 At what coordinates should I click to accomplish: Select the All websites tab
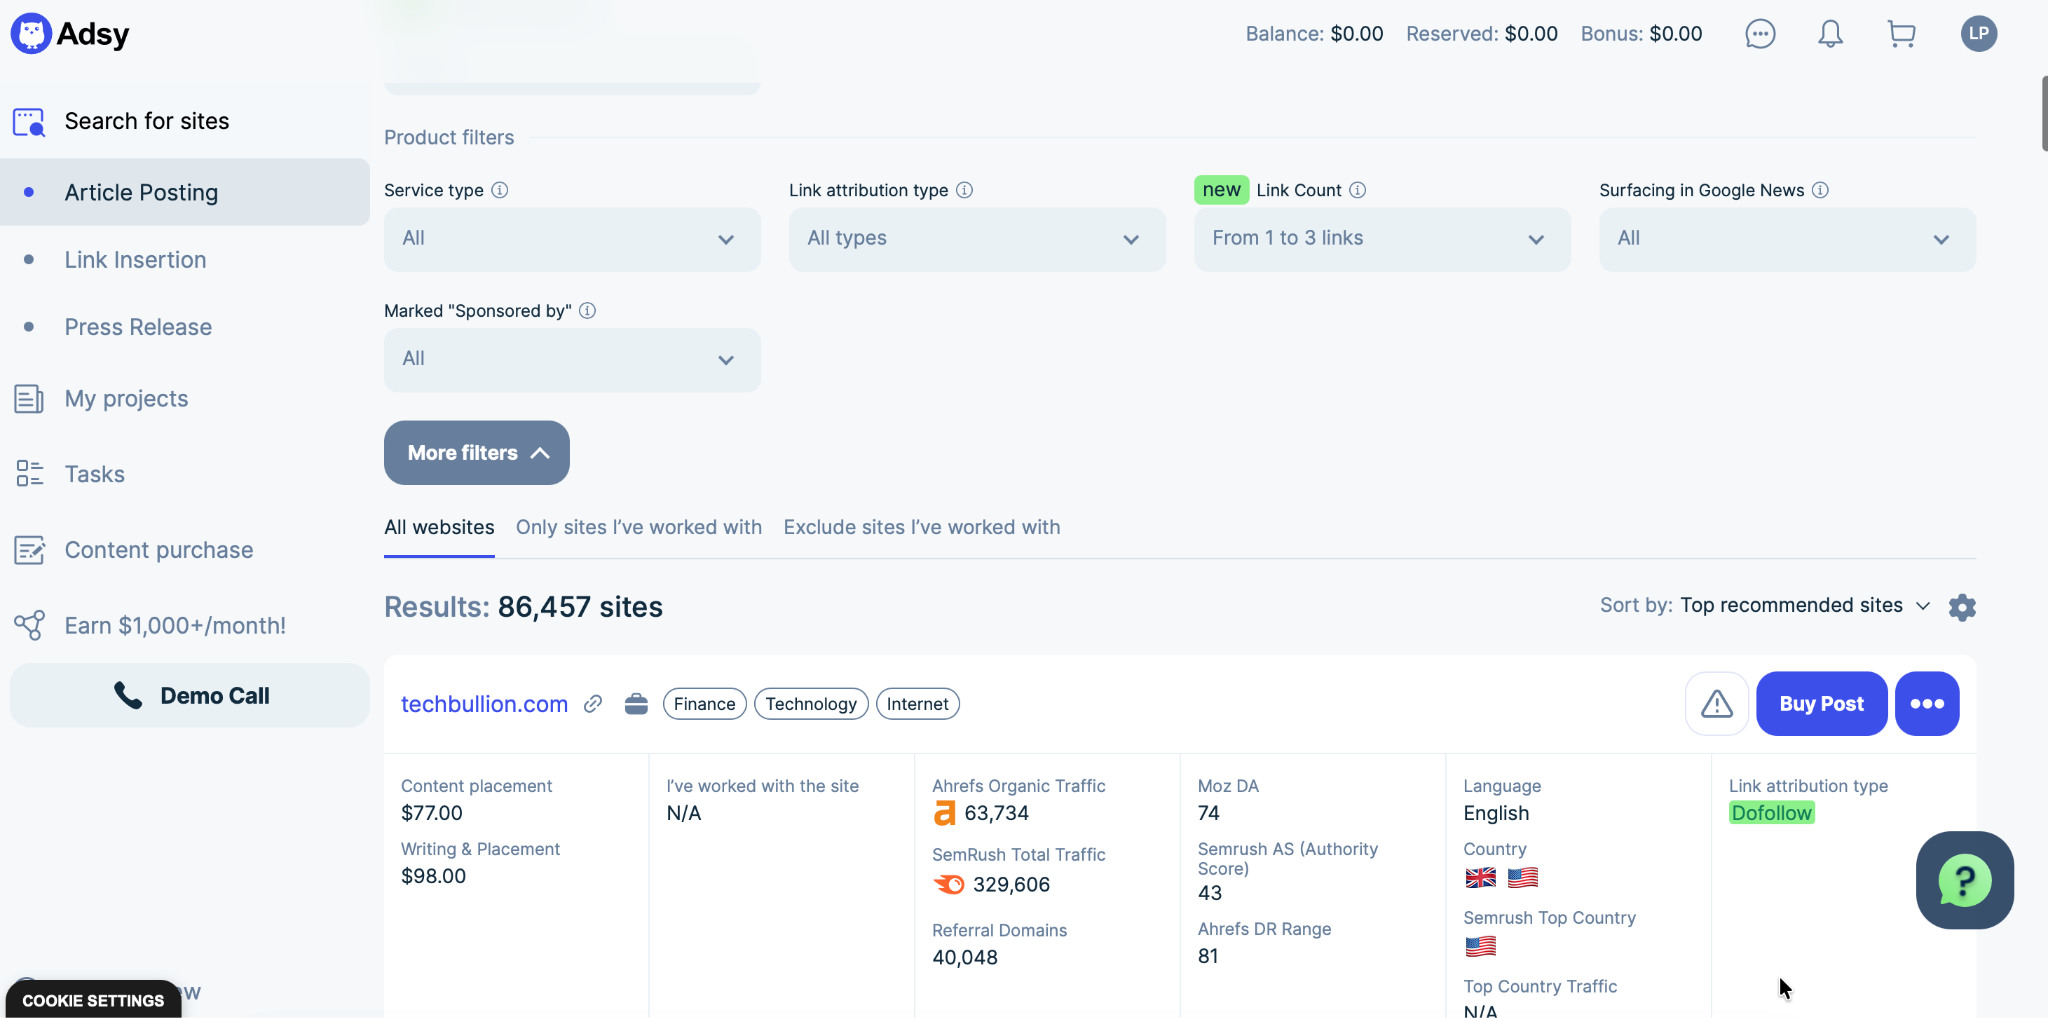439,528
